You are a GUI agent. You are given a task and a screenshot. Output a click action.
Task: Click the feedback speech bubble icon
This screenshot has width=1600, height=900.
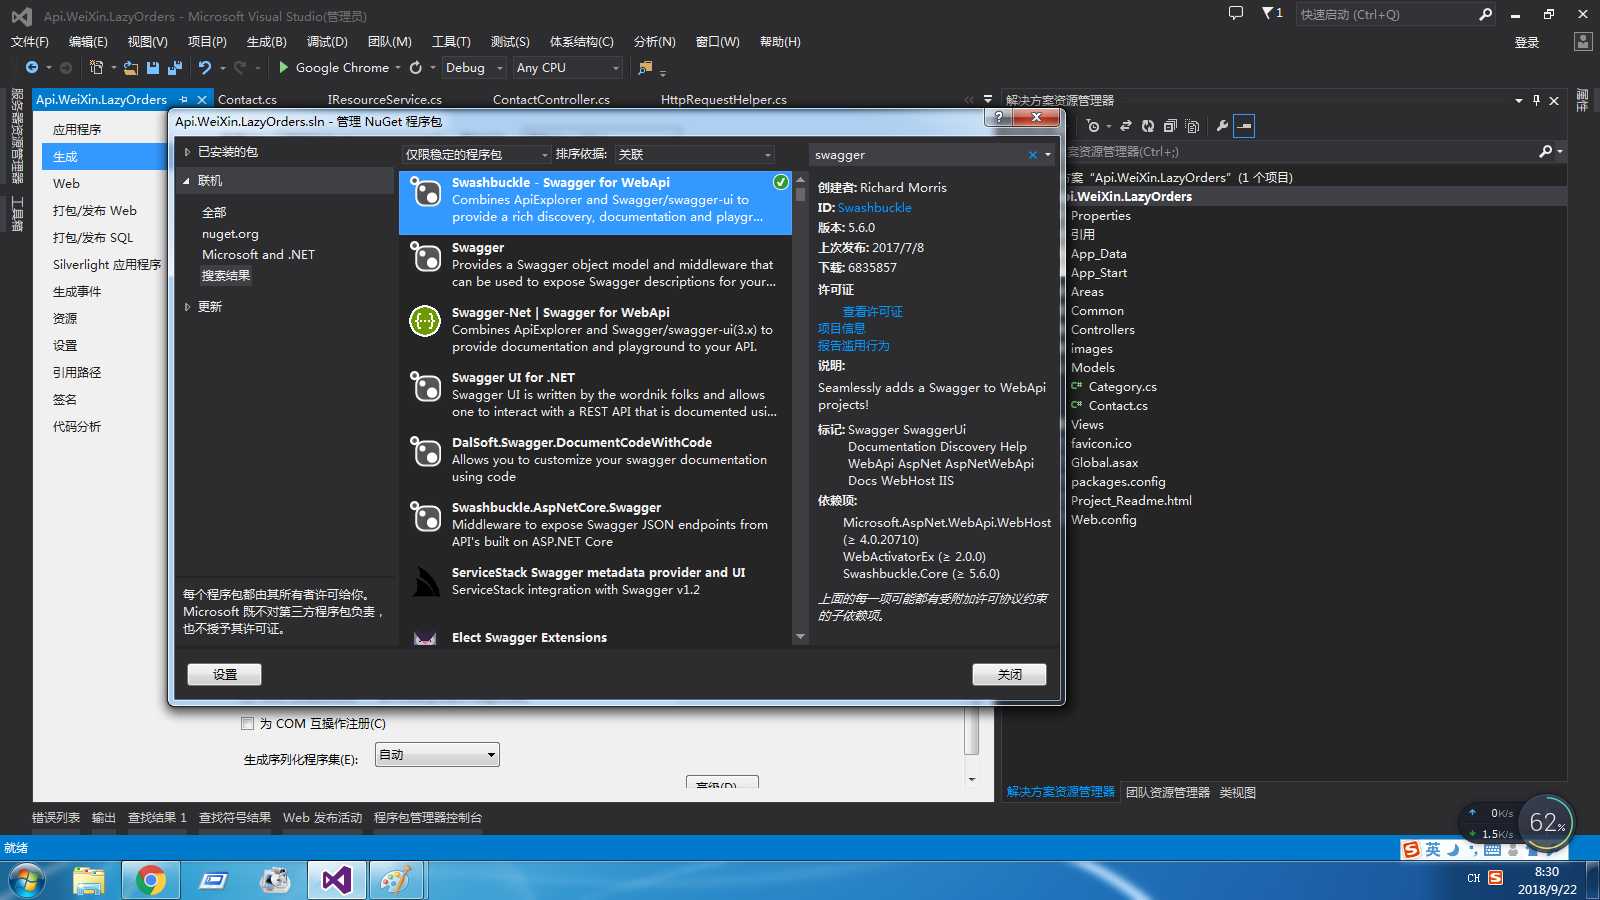pos(1236,13)
